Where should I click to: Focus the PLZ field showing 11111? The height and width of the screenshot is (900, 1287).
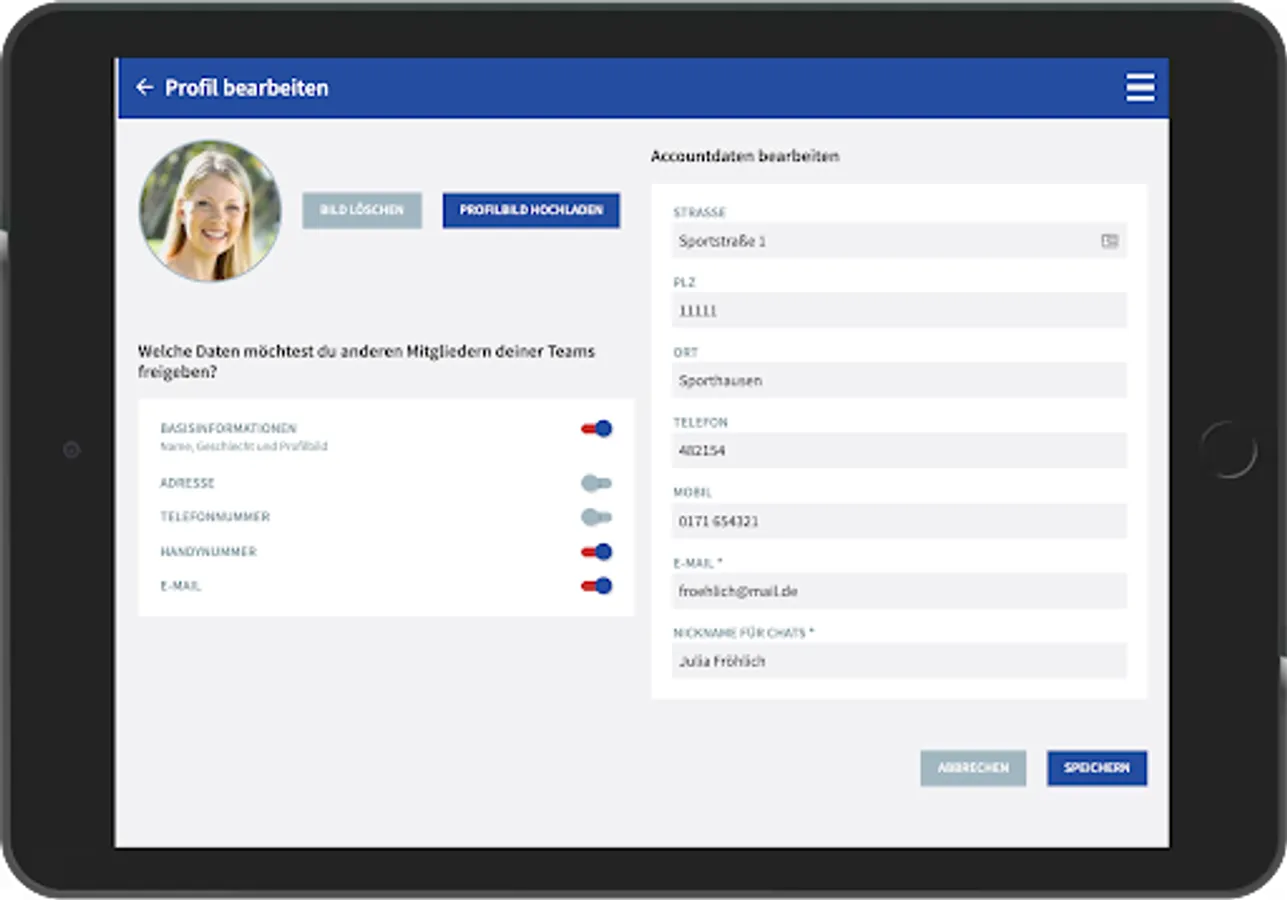tap(899, 311)
